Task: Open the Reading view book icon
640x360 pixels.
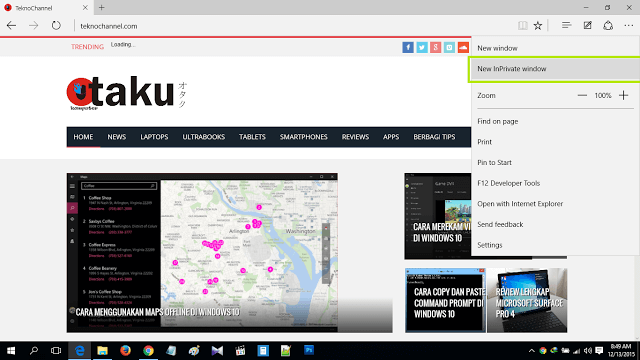Action: (x=522, y=26)
